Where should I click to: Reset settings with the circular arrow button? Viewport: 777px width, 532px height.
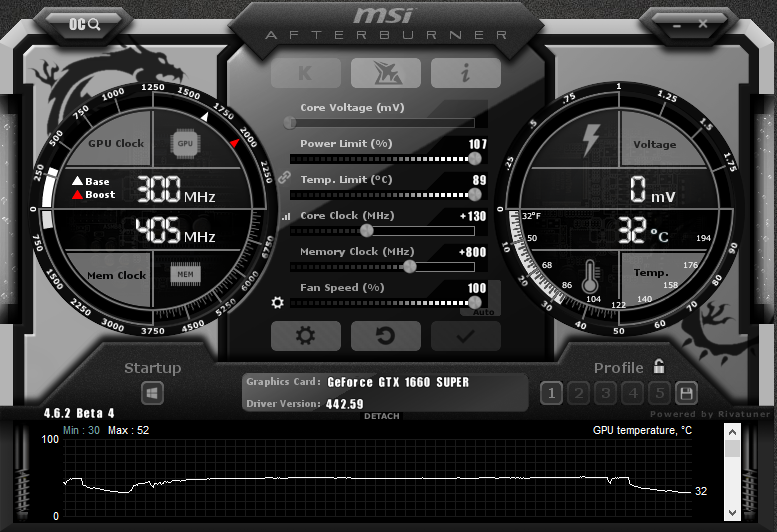(x=385, y=336)
